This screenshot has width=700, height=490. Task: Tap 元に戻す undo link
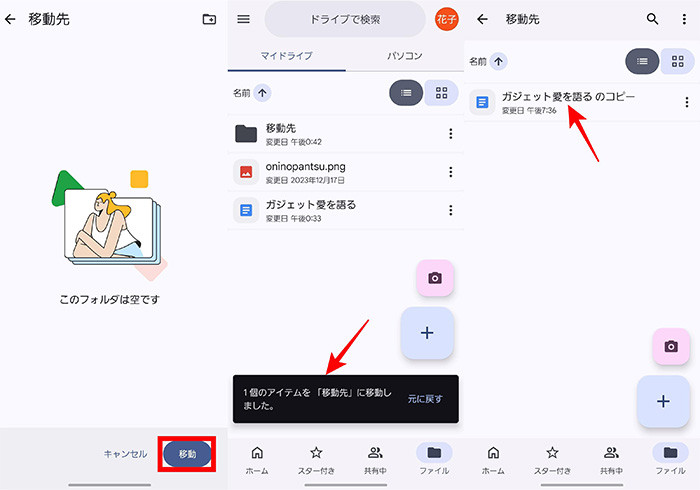tap(425, 399)
